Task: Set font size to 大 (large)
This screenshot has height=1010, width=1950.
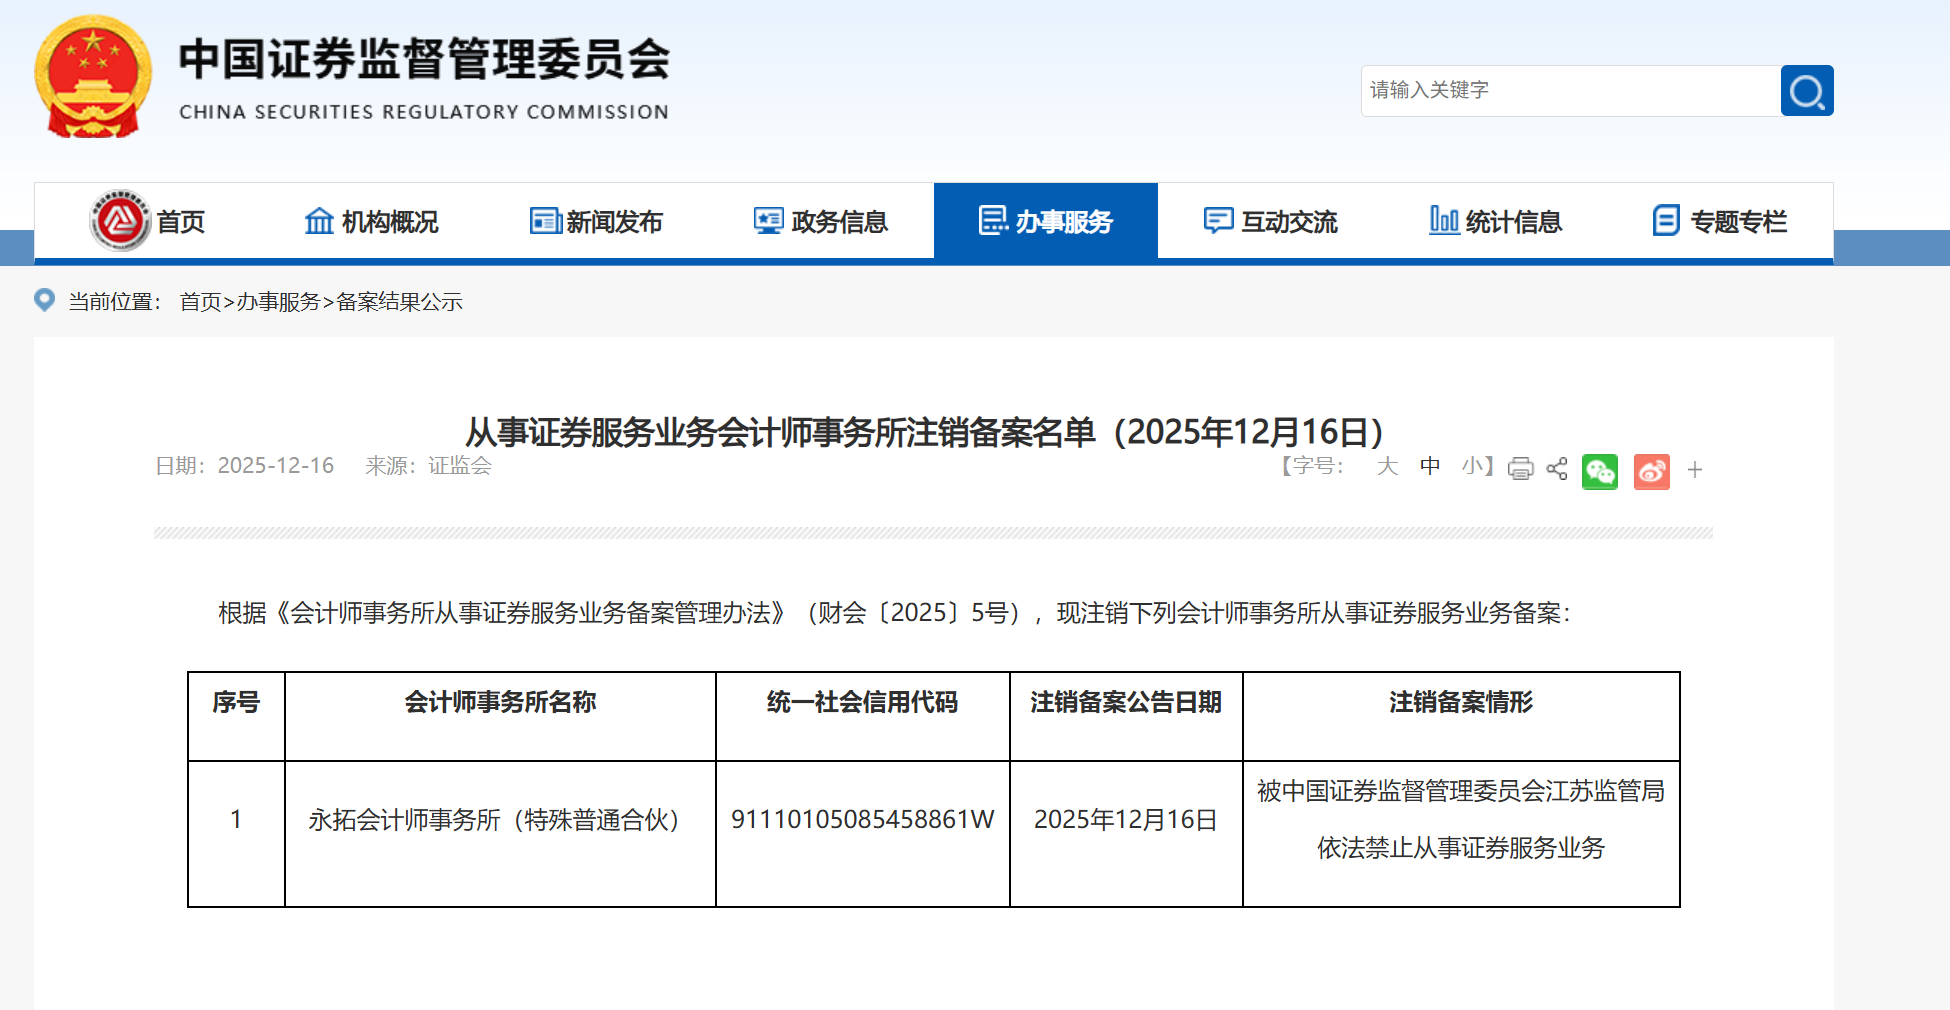Action: pyautogui.click(x=1387, y=466)
